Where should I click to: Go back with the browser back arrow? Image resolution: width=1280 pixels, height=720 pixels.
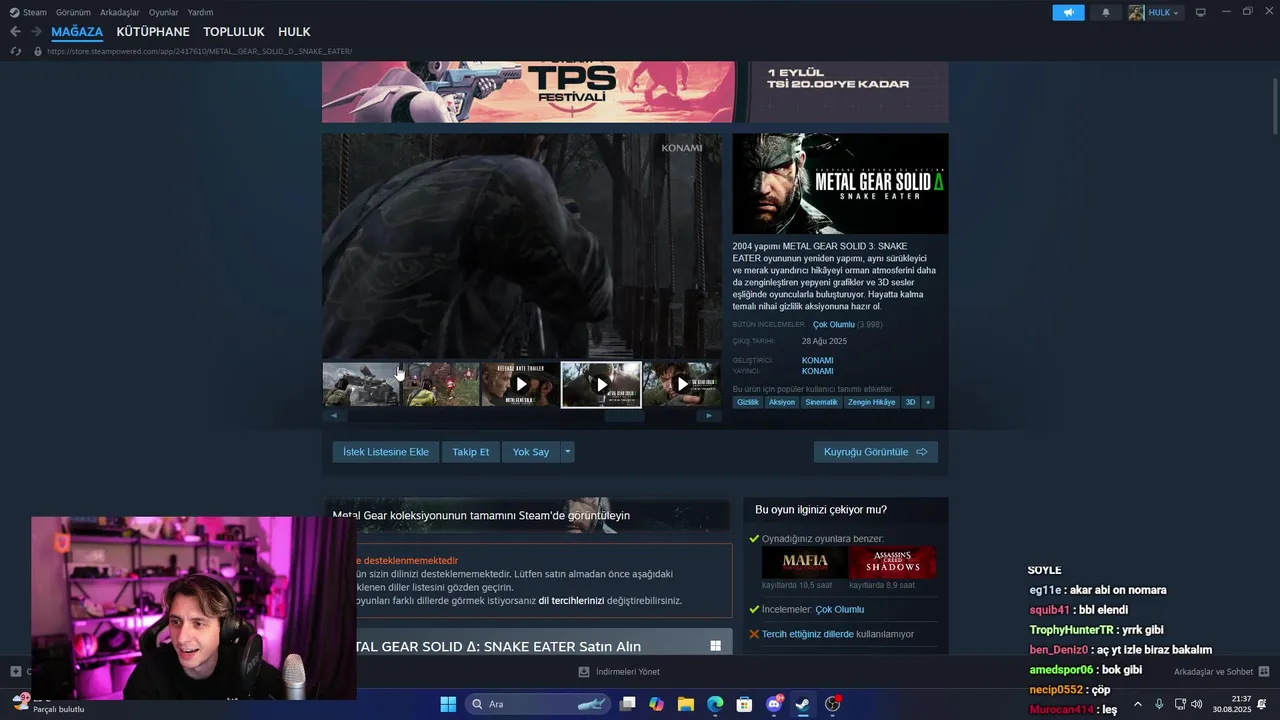(x=15, y=32)
